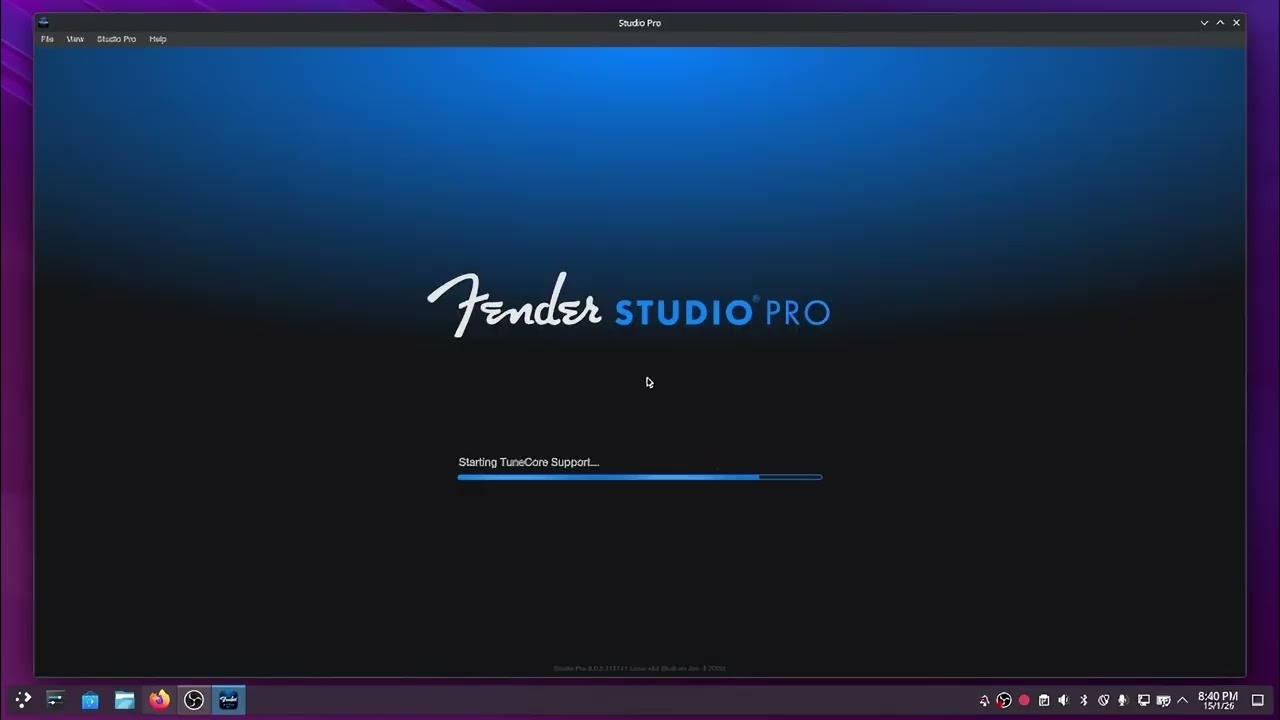This screenshot has width=1280, height=720.
Task: Open the microphone tray icon
Action: click(x=1123, y=700)
